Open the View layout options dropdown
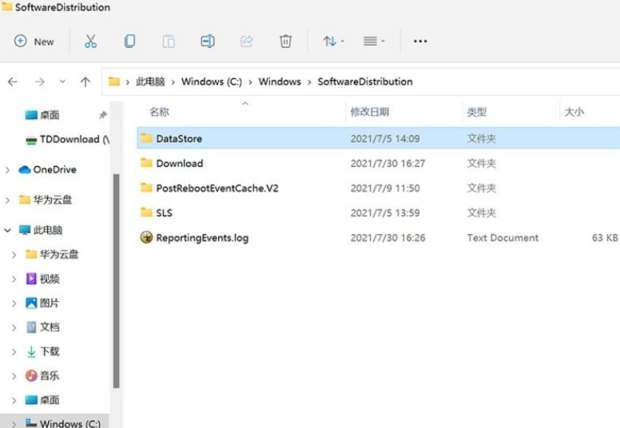 click(374, 41)
